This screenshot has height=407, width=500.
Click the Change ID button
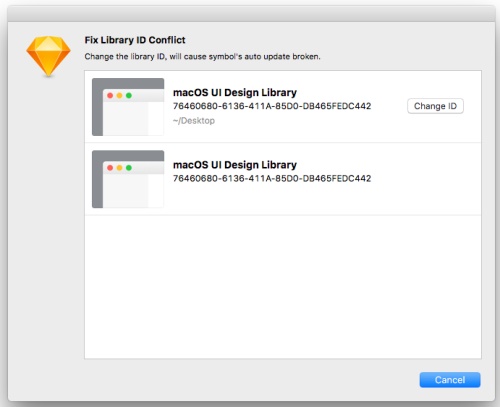click(x=435, y=106)
